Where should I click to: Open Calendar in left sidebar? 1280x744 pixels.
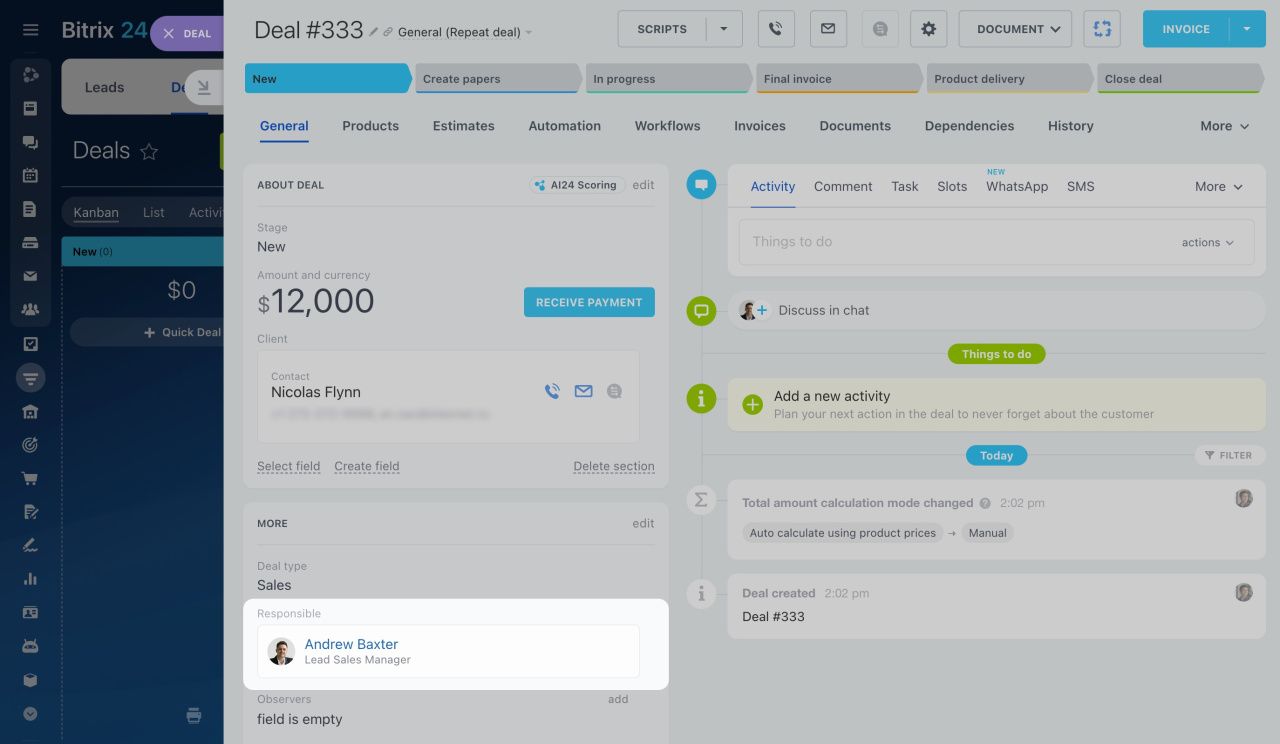(x=30, y=175)
